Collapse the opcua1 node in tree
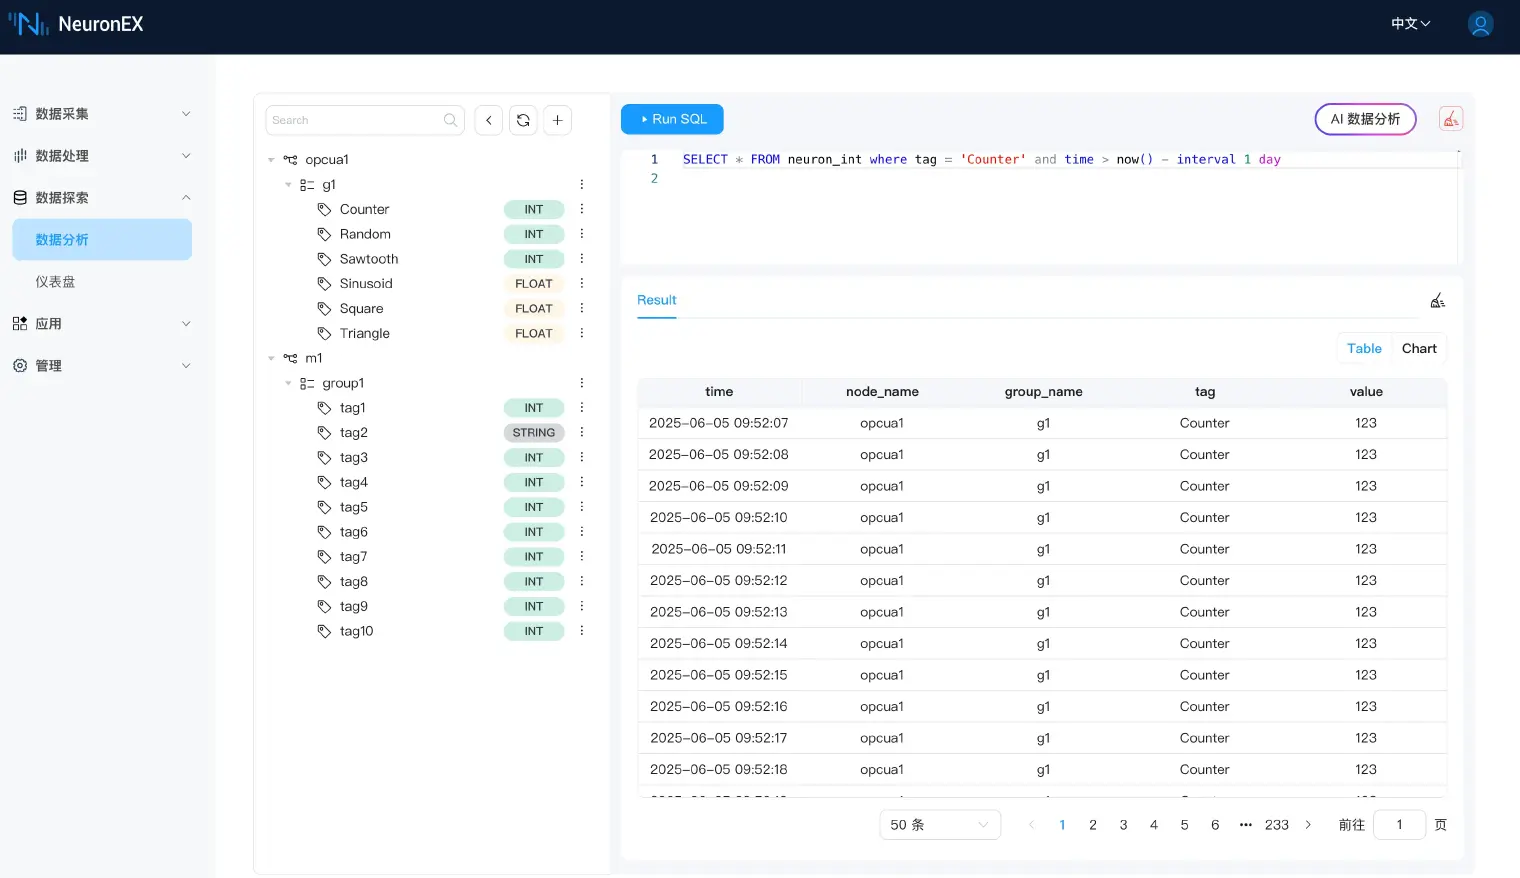Viewport: 1520px width, 878px height. click(271, 160)
